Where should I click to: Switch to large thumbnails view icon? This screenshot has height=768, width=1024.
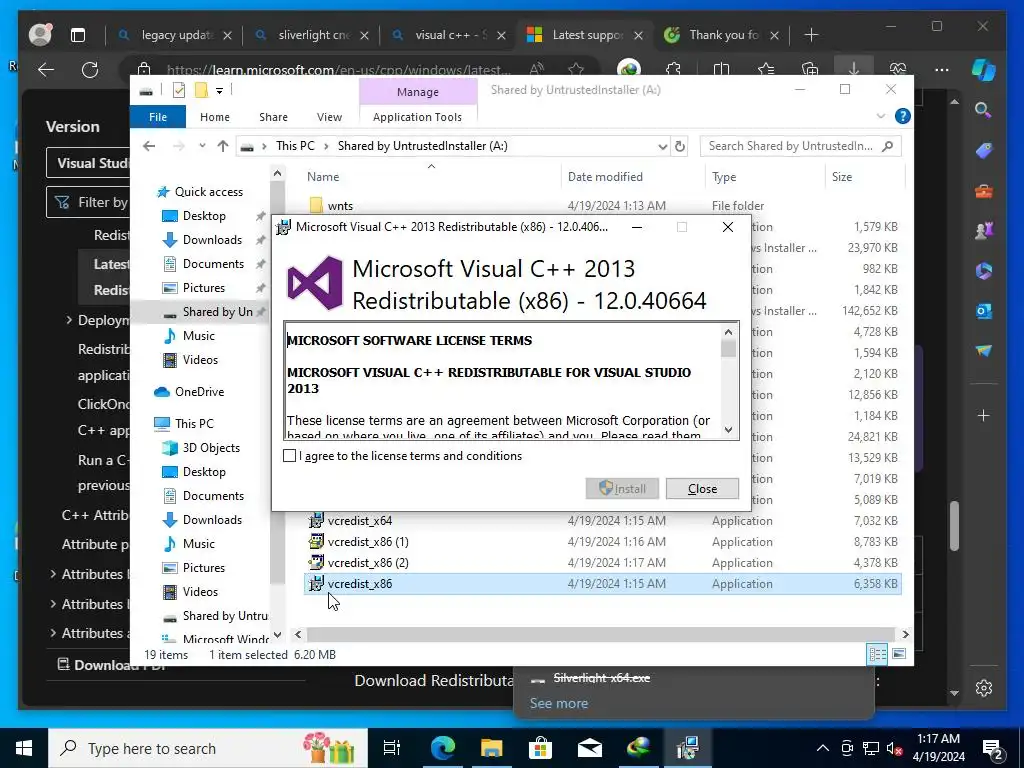coord(899,654)
